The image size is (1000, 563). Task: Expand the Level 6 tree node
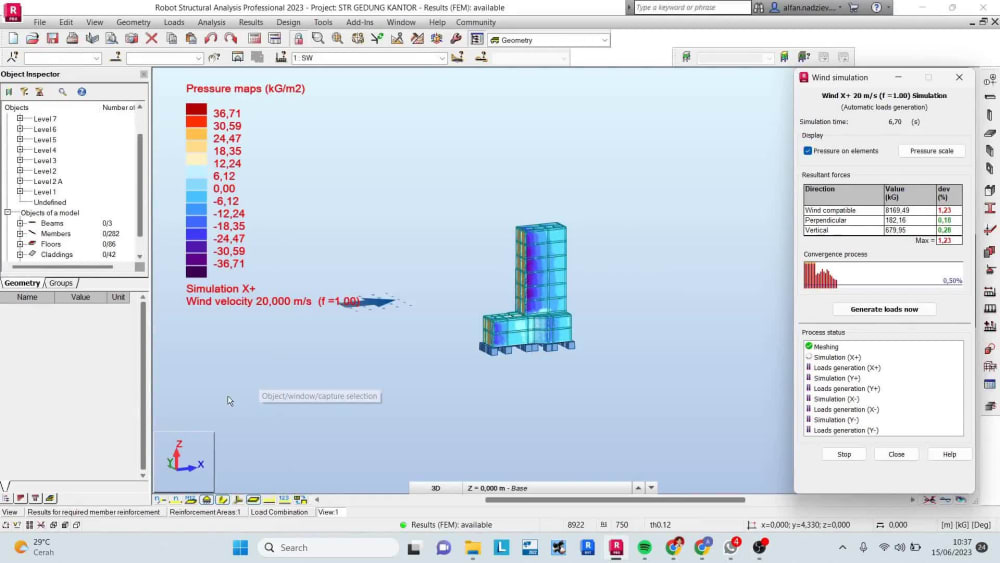[x=20, y=129]
